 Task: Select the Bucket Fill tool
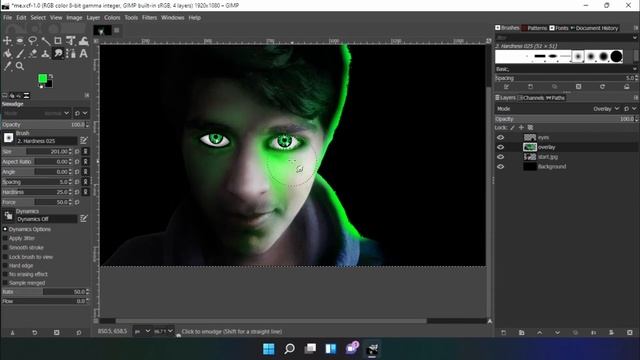pyautogui.click(x=7, y=53)
